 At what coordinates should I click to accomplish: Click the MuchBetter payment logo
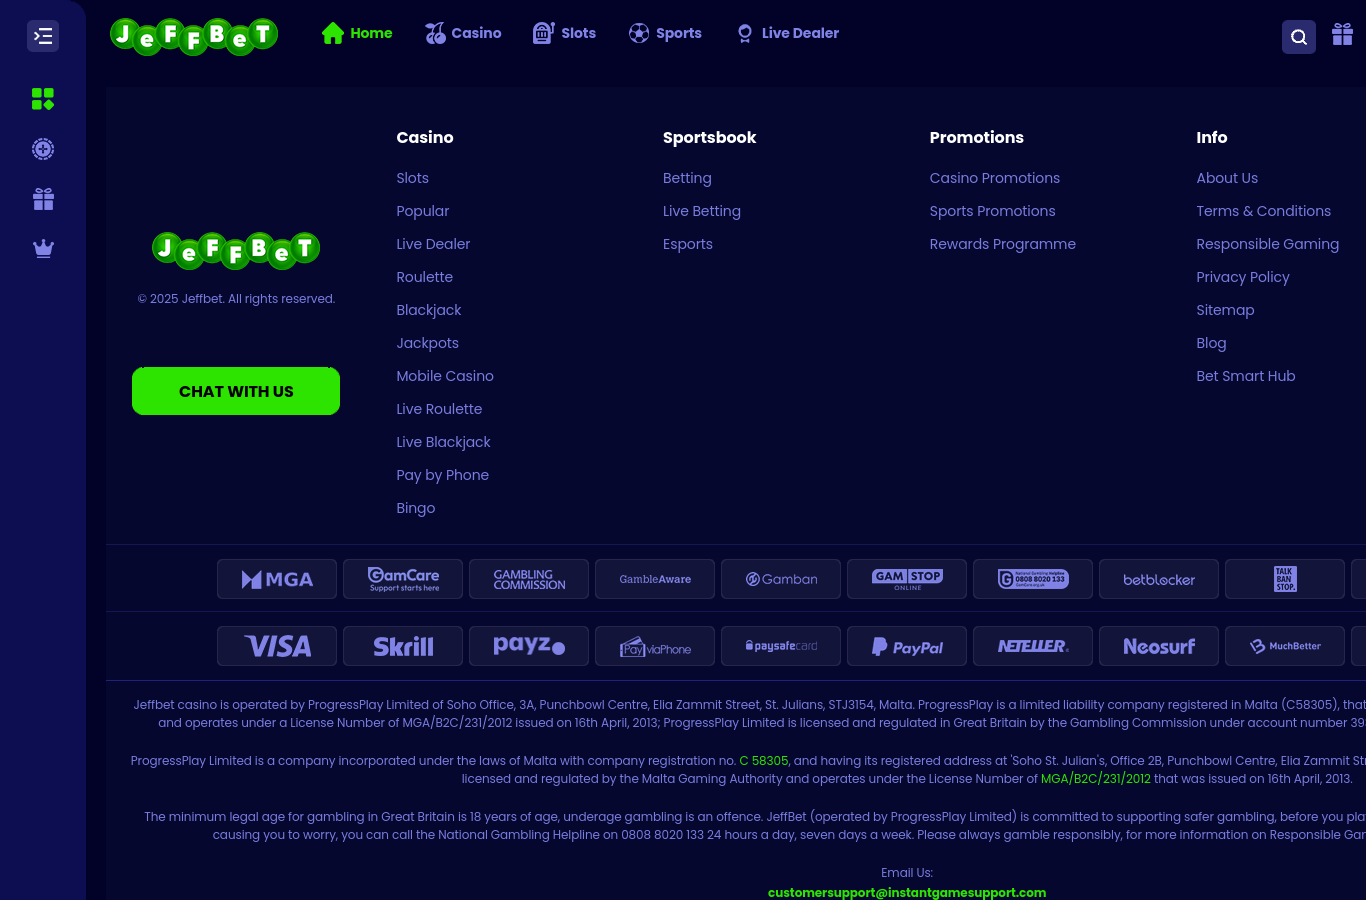click(x=1285, y=646)
